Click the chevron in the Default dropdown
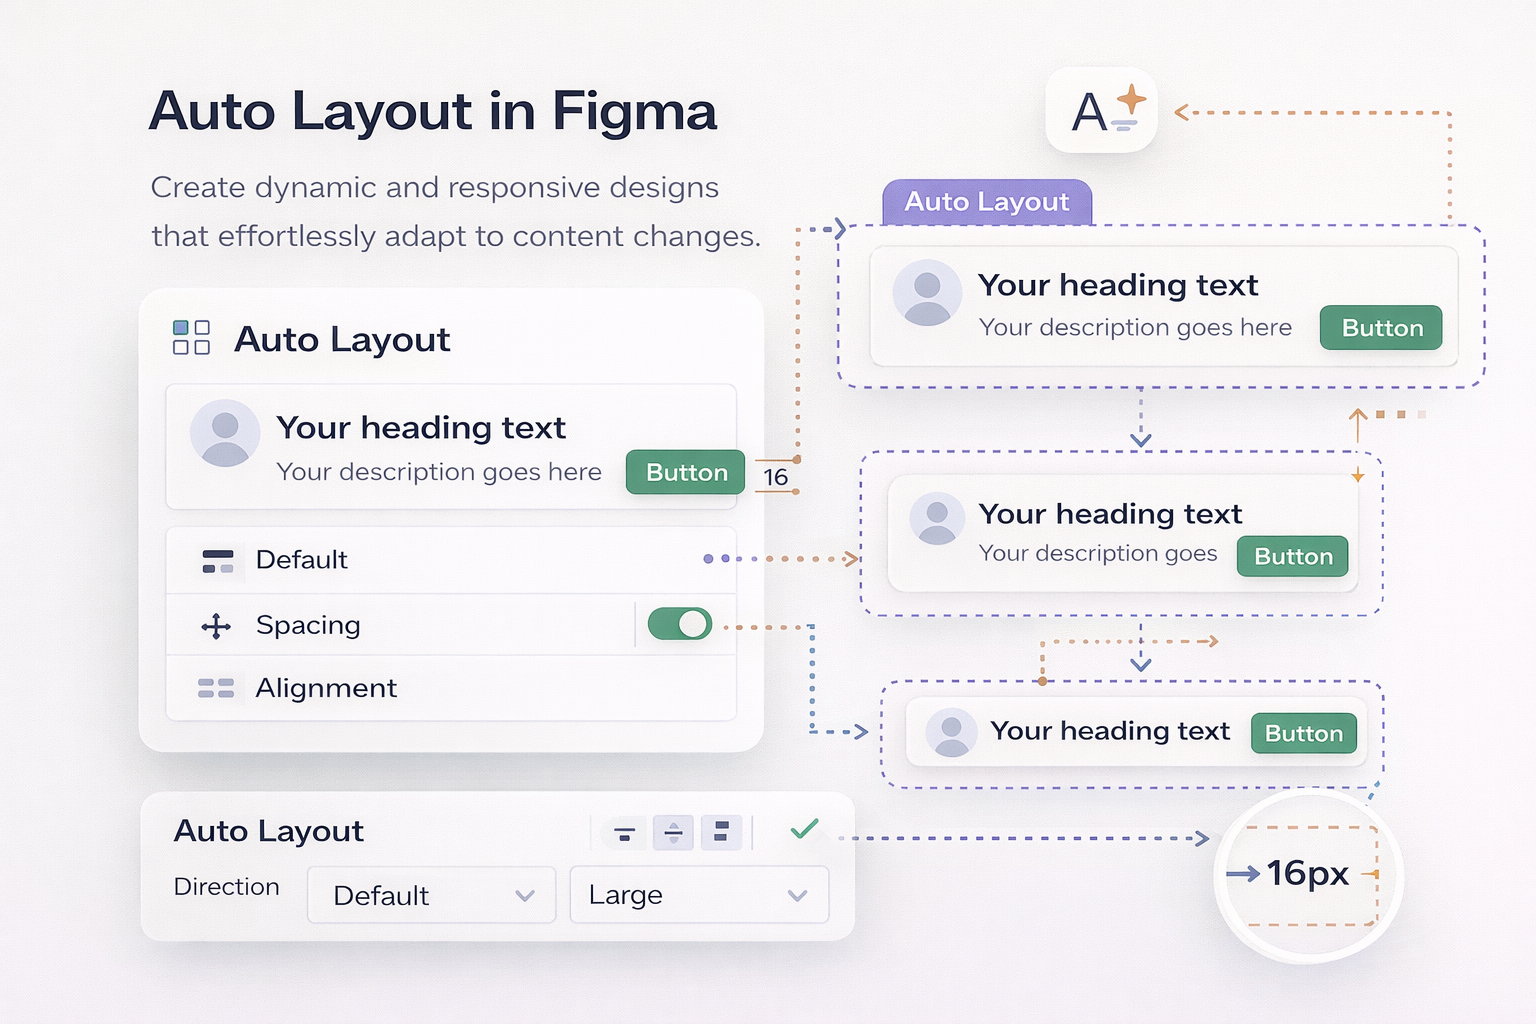Image resolution: width=1536 pixels, height=1024 pixels. [x=525, y=896]
